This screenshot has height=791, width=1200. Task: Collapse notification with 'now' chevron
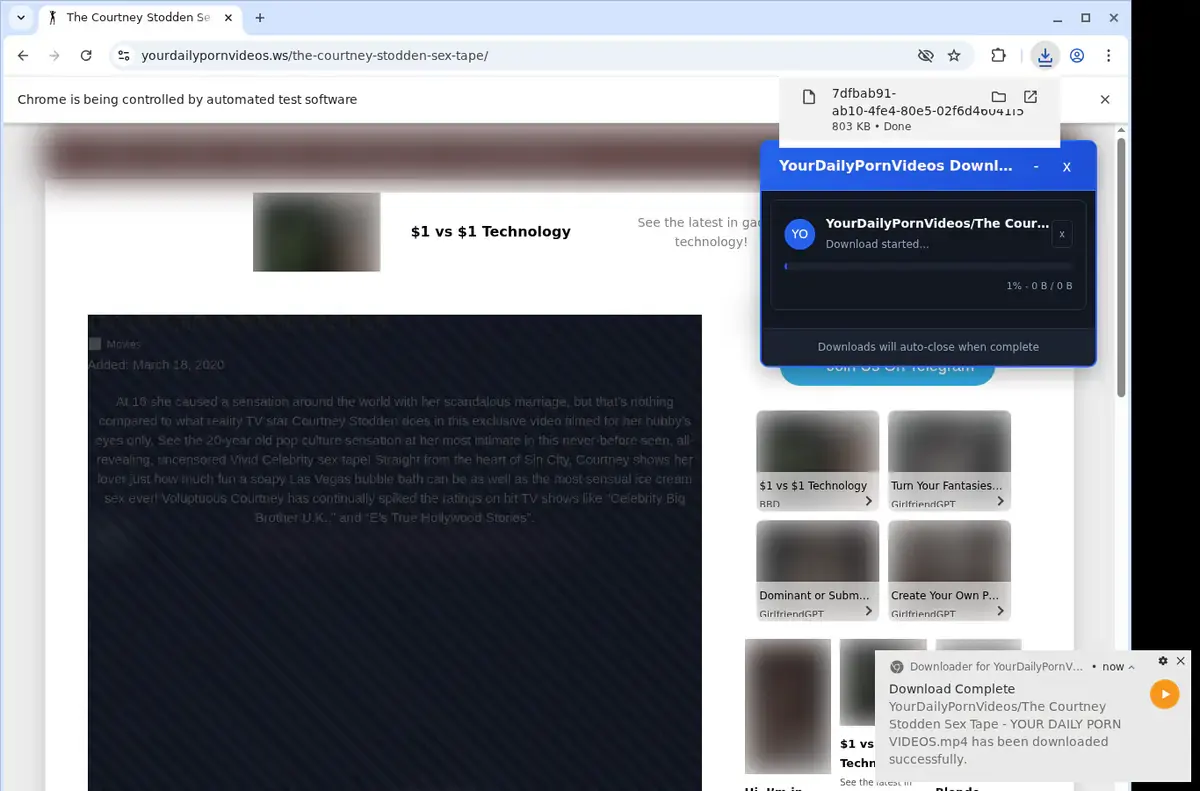[1131, 667]
